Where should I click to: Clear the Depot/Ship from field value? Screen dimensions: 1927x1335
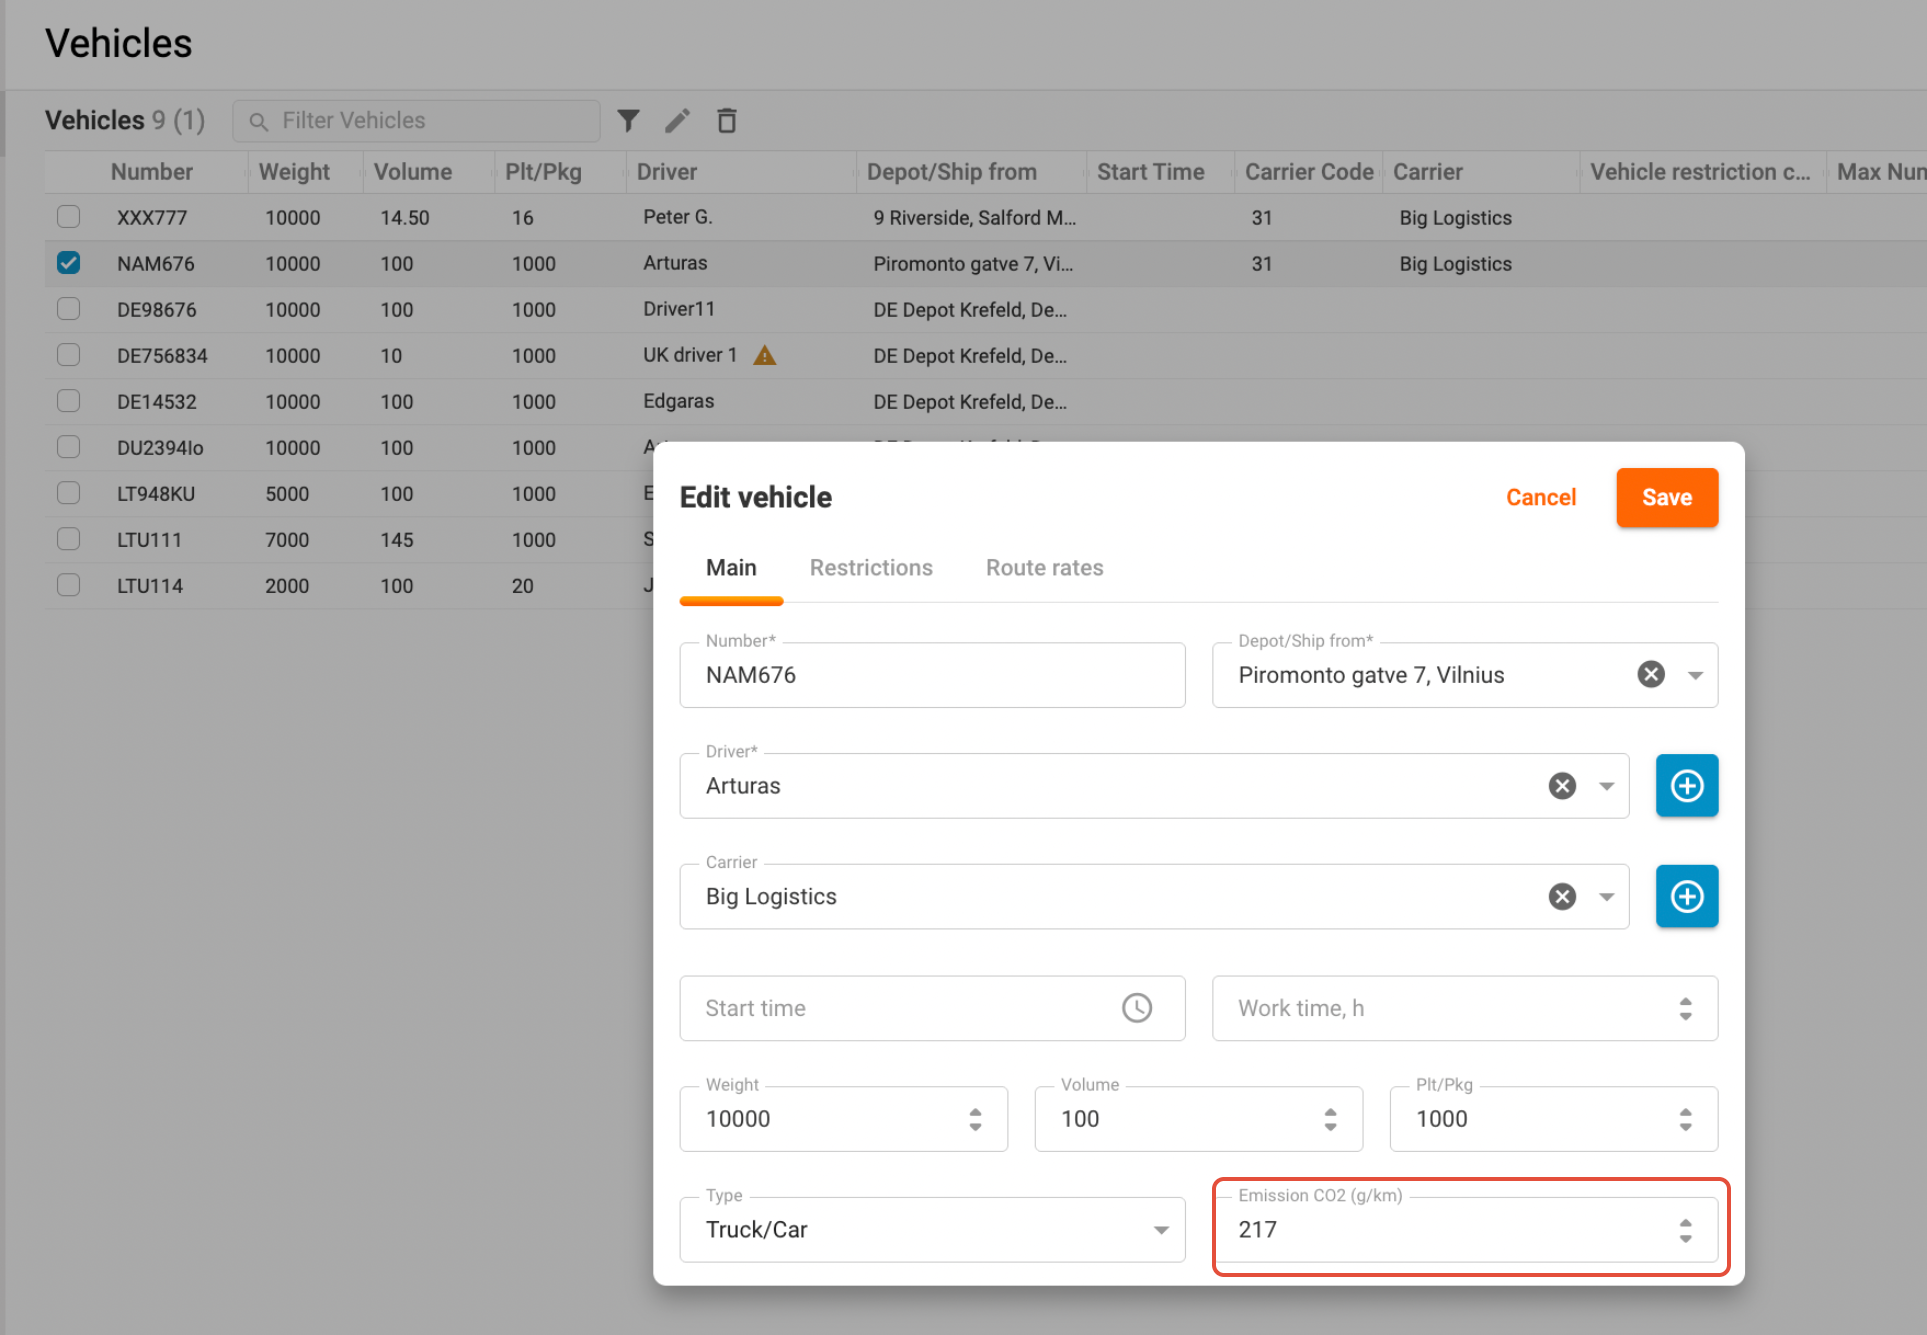point(1650,675)
